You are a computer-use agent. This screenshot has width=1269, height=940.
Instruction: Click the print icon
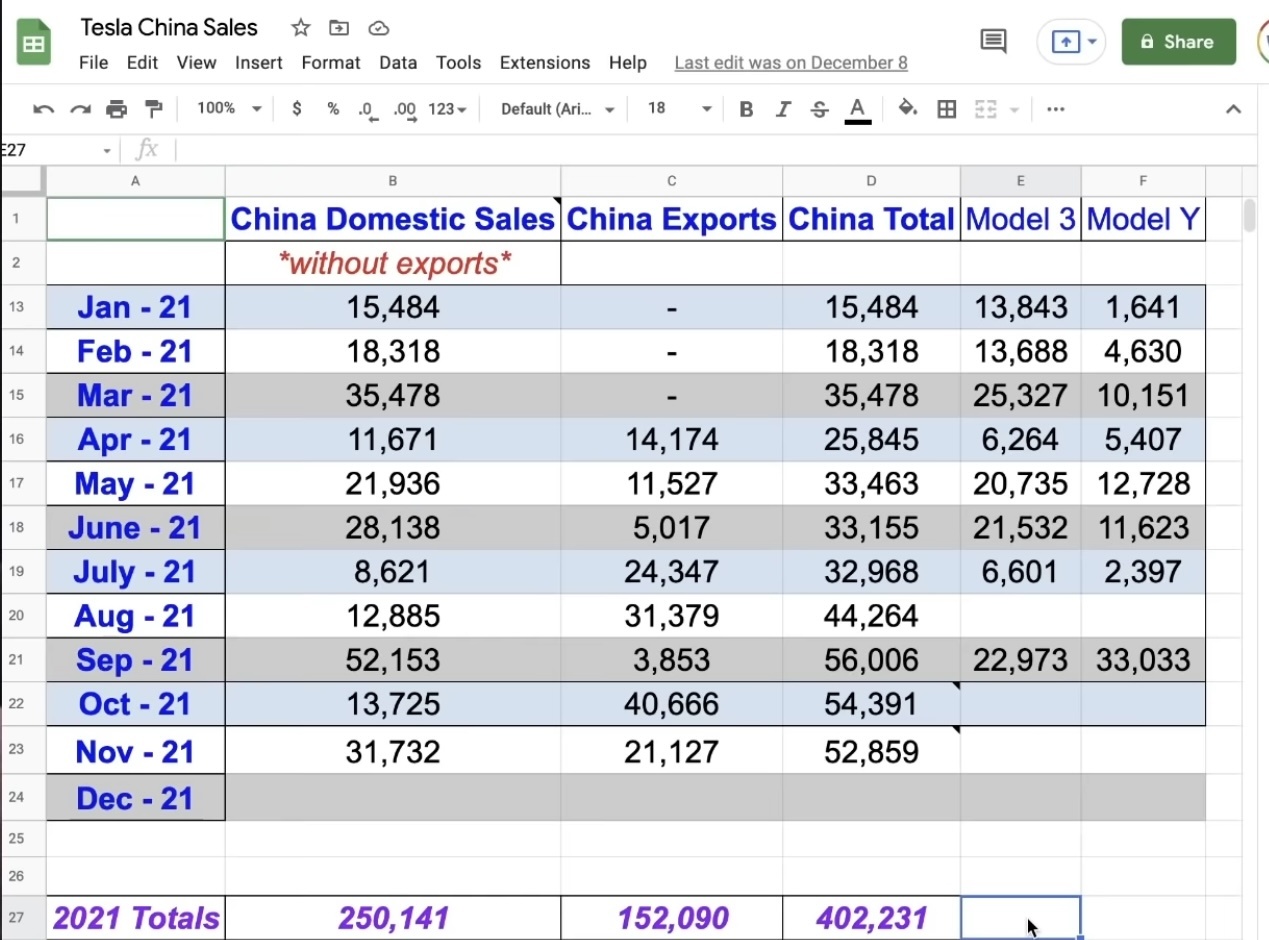pos(117,109)
